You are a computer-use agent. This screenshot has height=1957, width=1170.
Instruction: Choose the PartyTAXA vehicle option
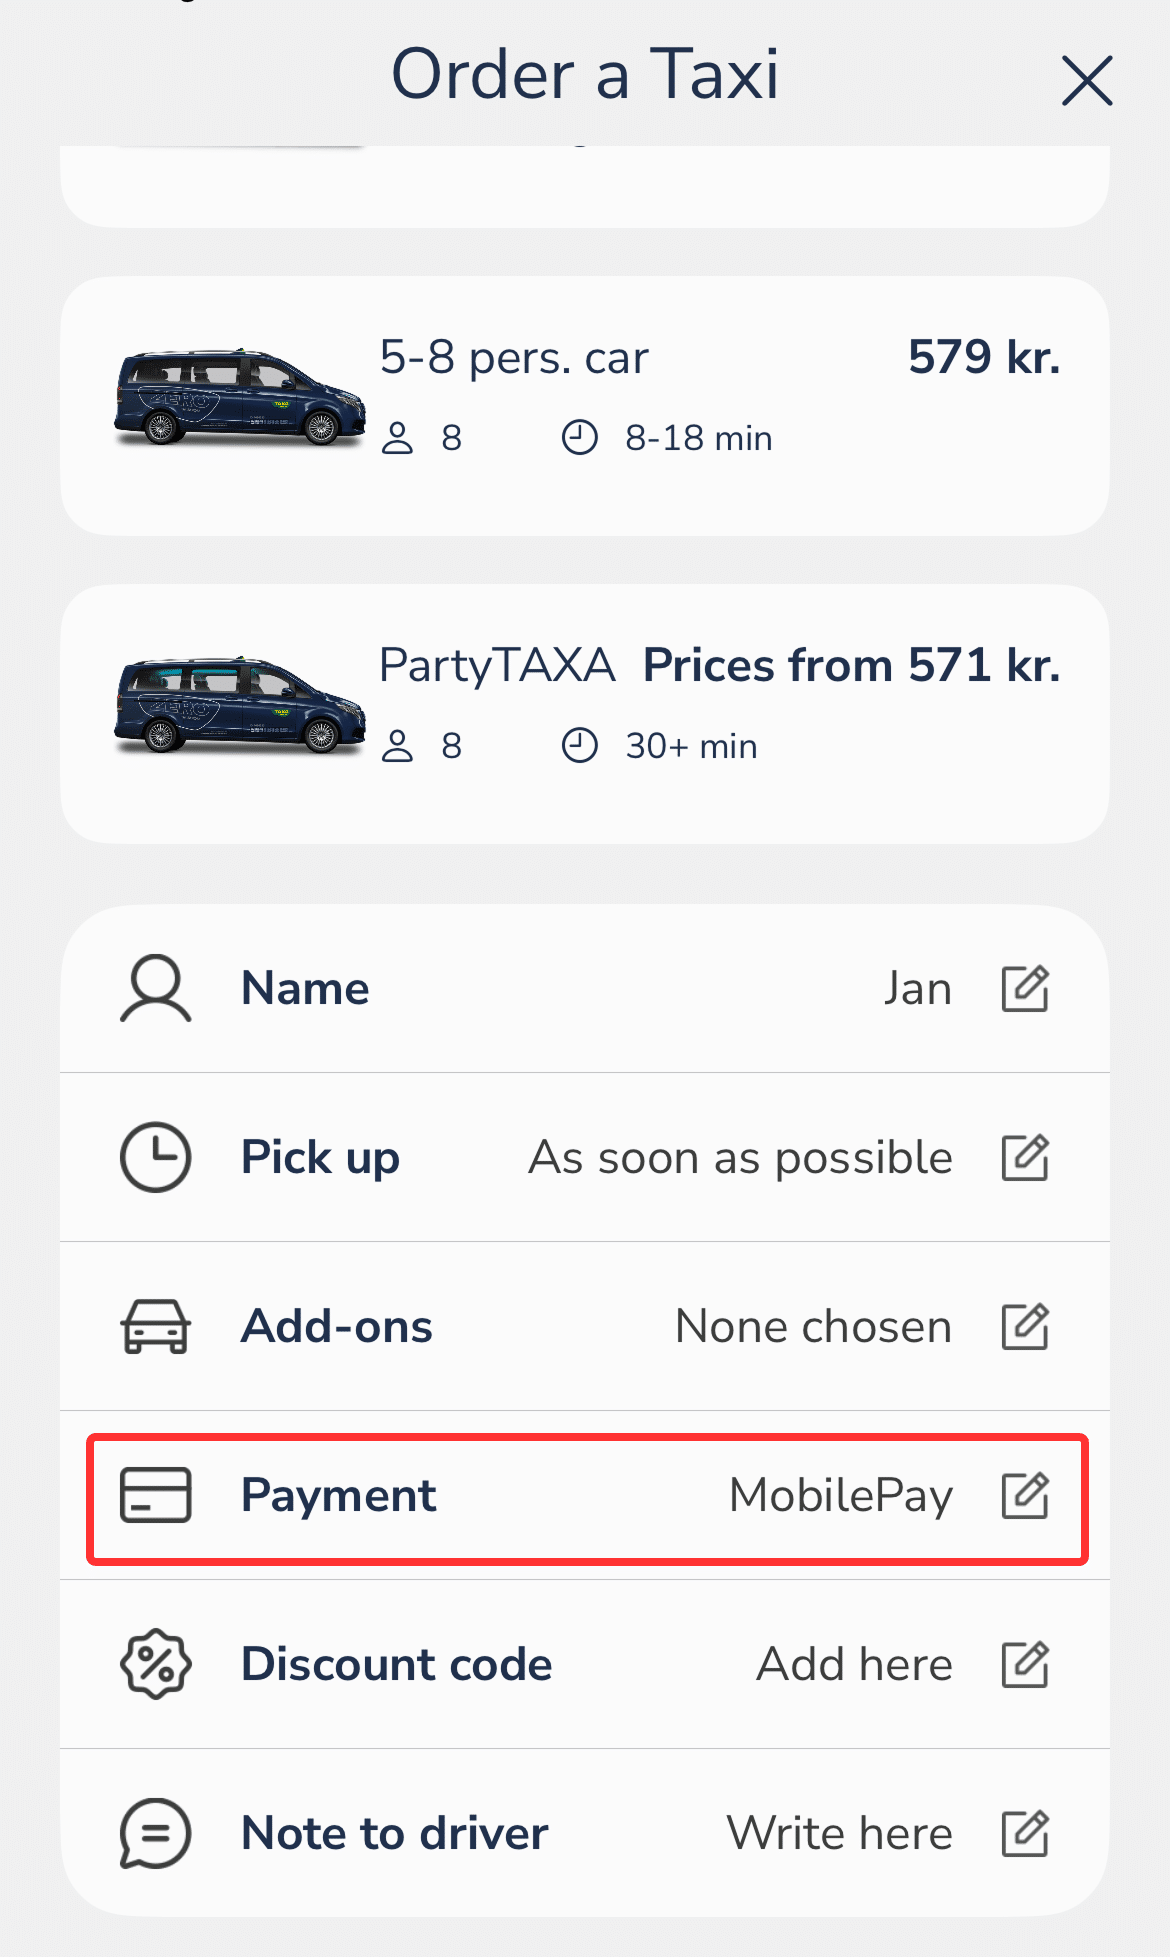585,713
